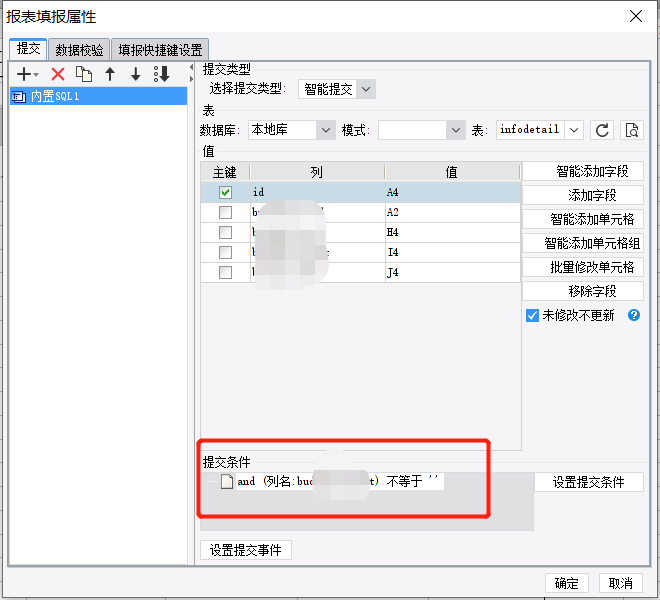The image size is (660, 600).
Task: Refresh the table list
Action: pos(602,130)
